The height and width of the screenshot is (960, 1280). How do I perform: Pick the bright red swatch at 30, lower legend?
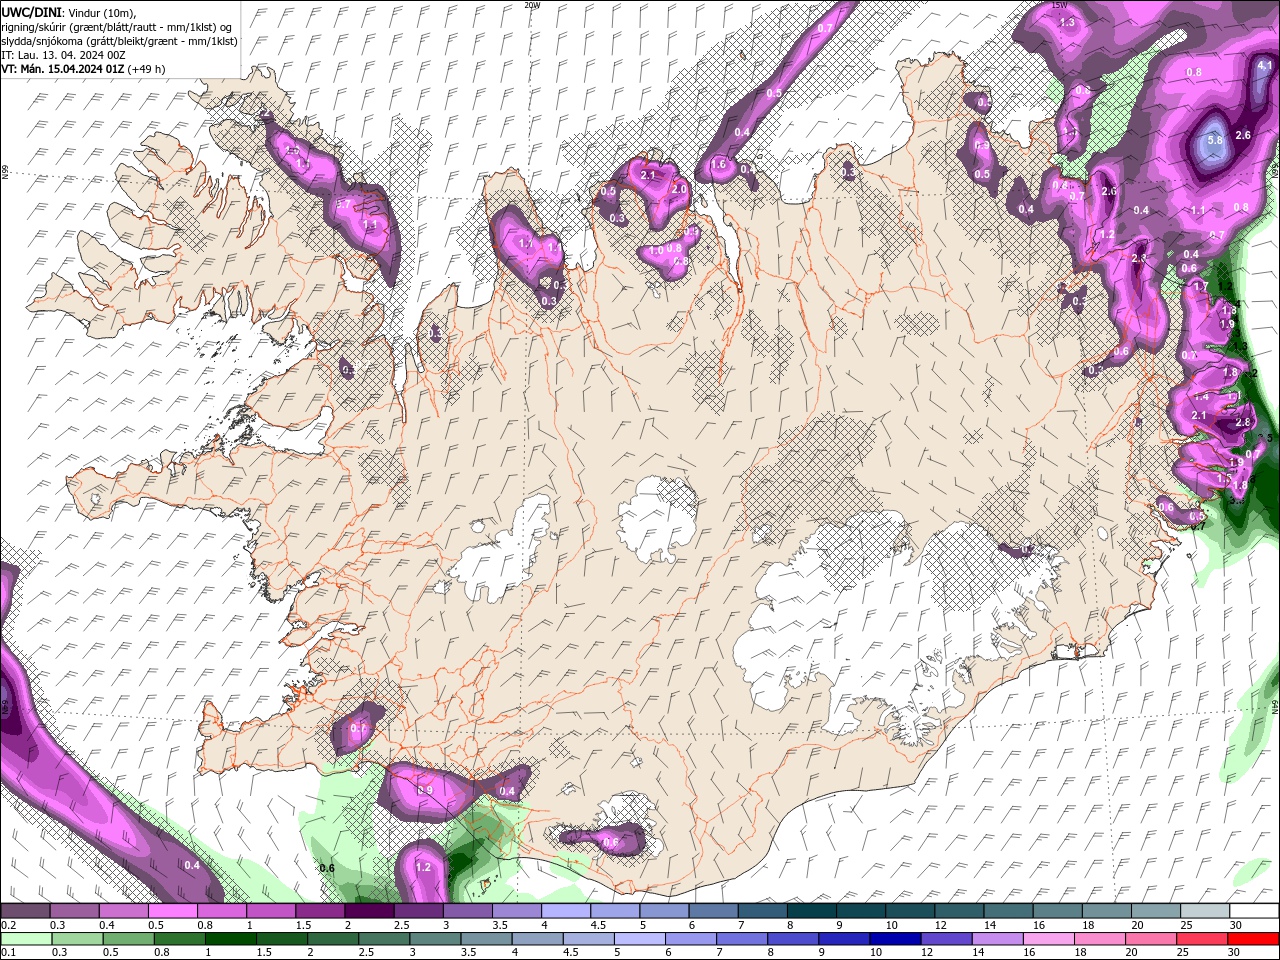click(1252, 939)
